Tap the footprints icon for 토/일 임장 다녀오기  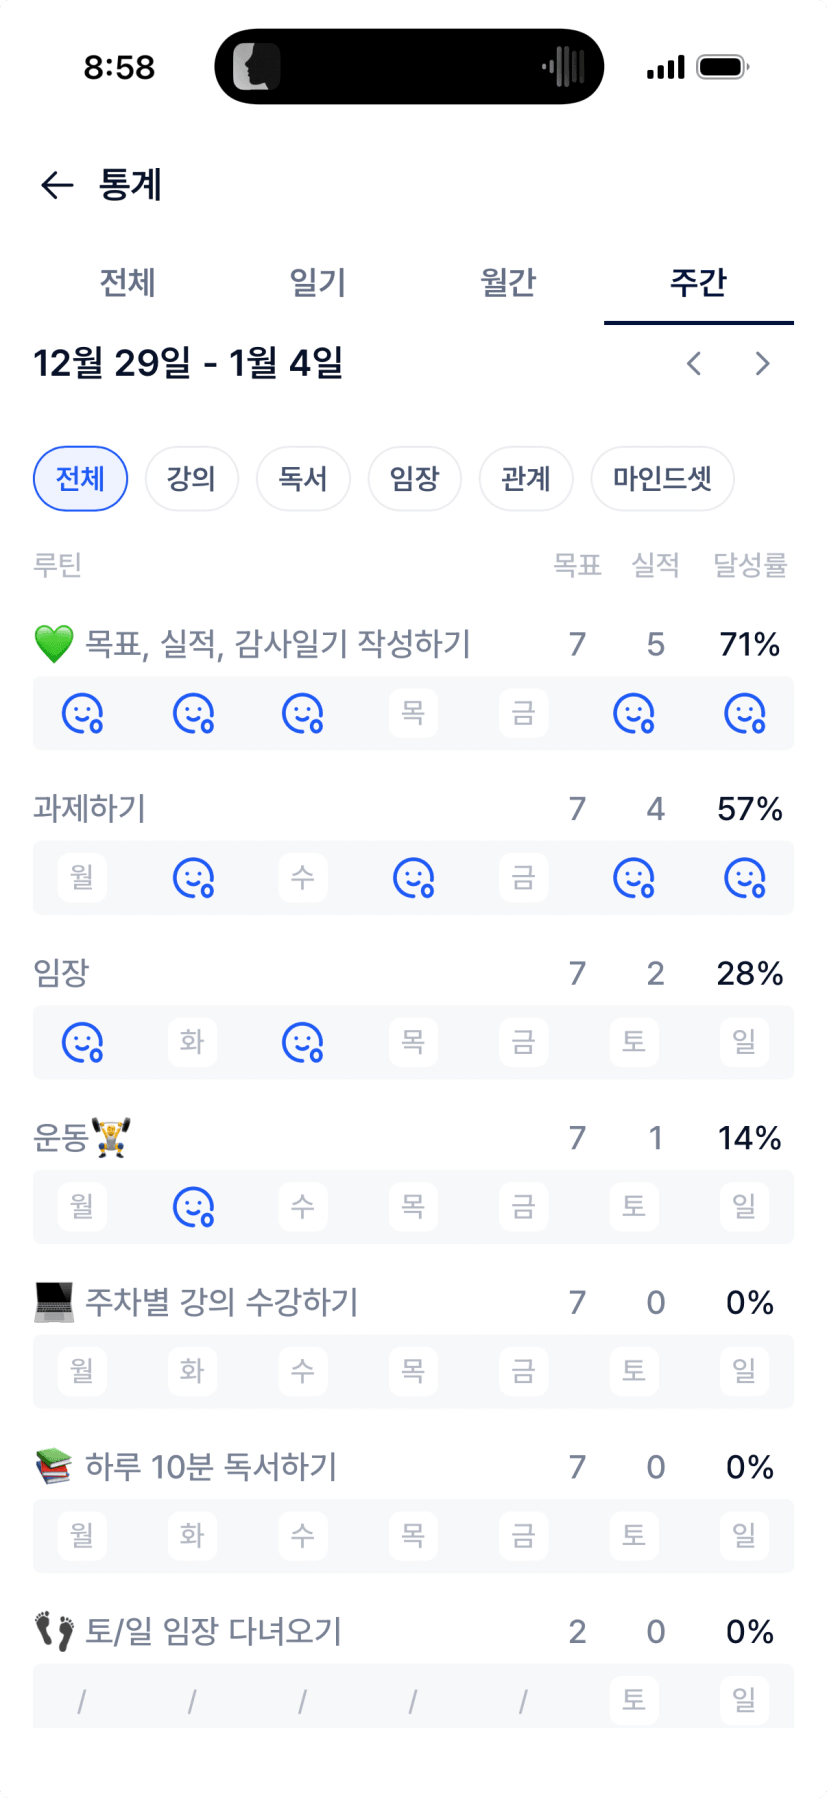pyautogui.click(x=54, y=1632)
